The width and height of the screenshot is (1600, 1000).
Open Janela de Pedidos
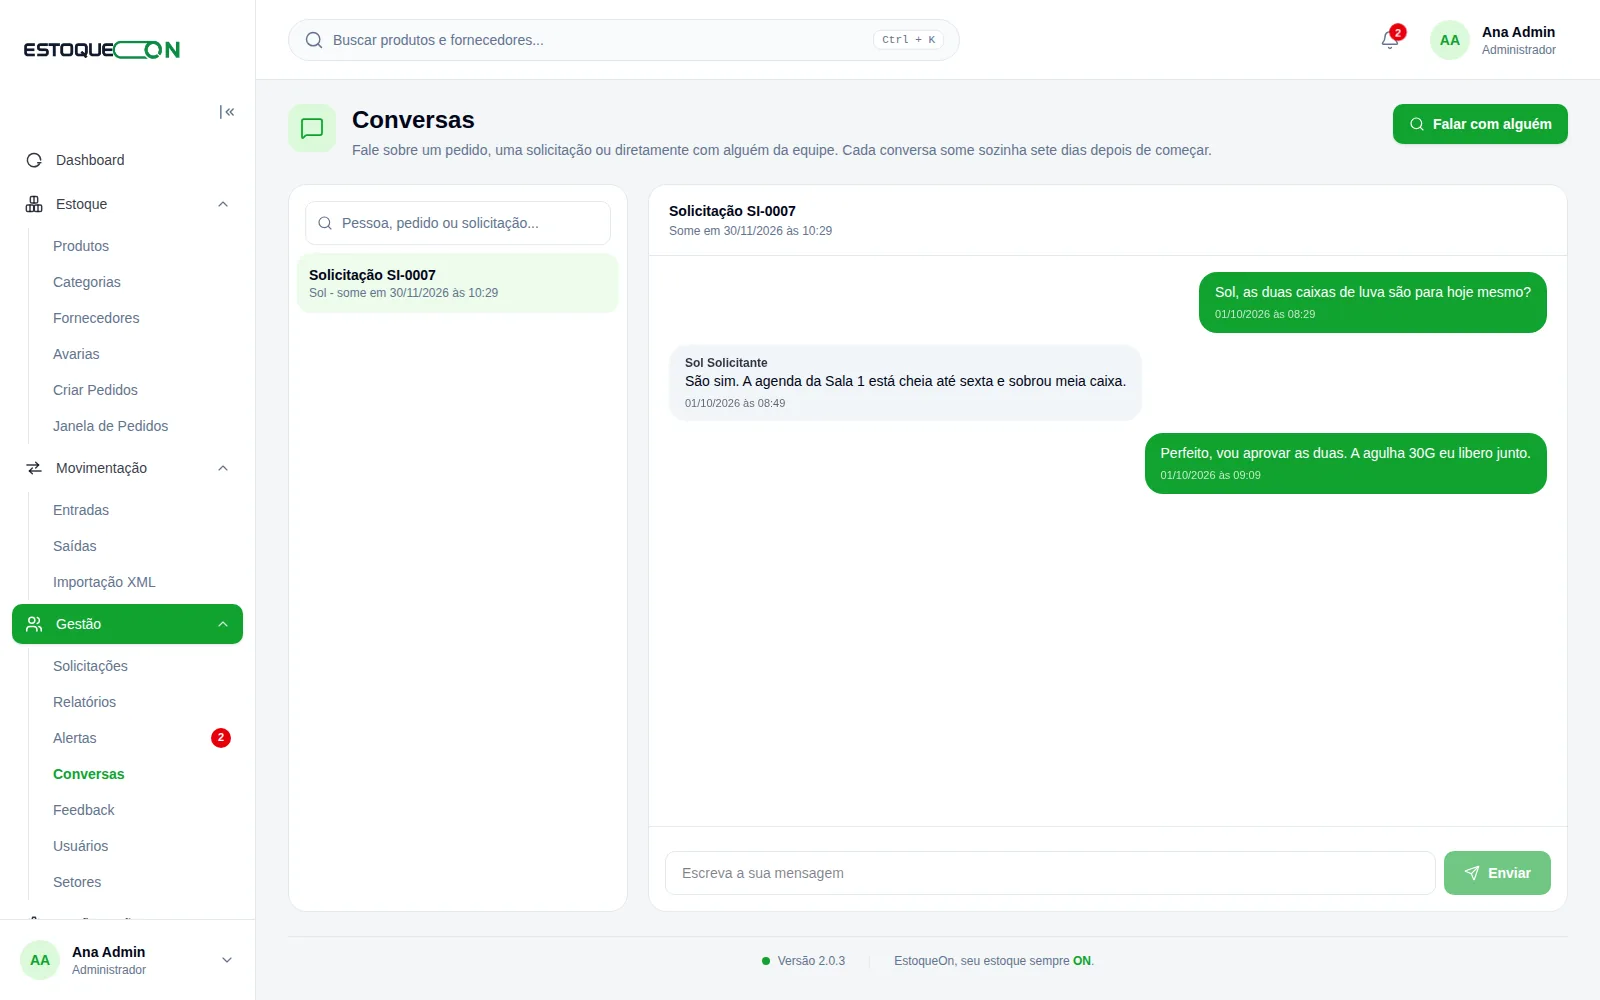(110, 426)
